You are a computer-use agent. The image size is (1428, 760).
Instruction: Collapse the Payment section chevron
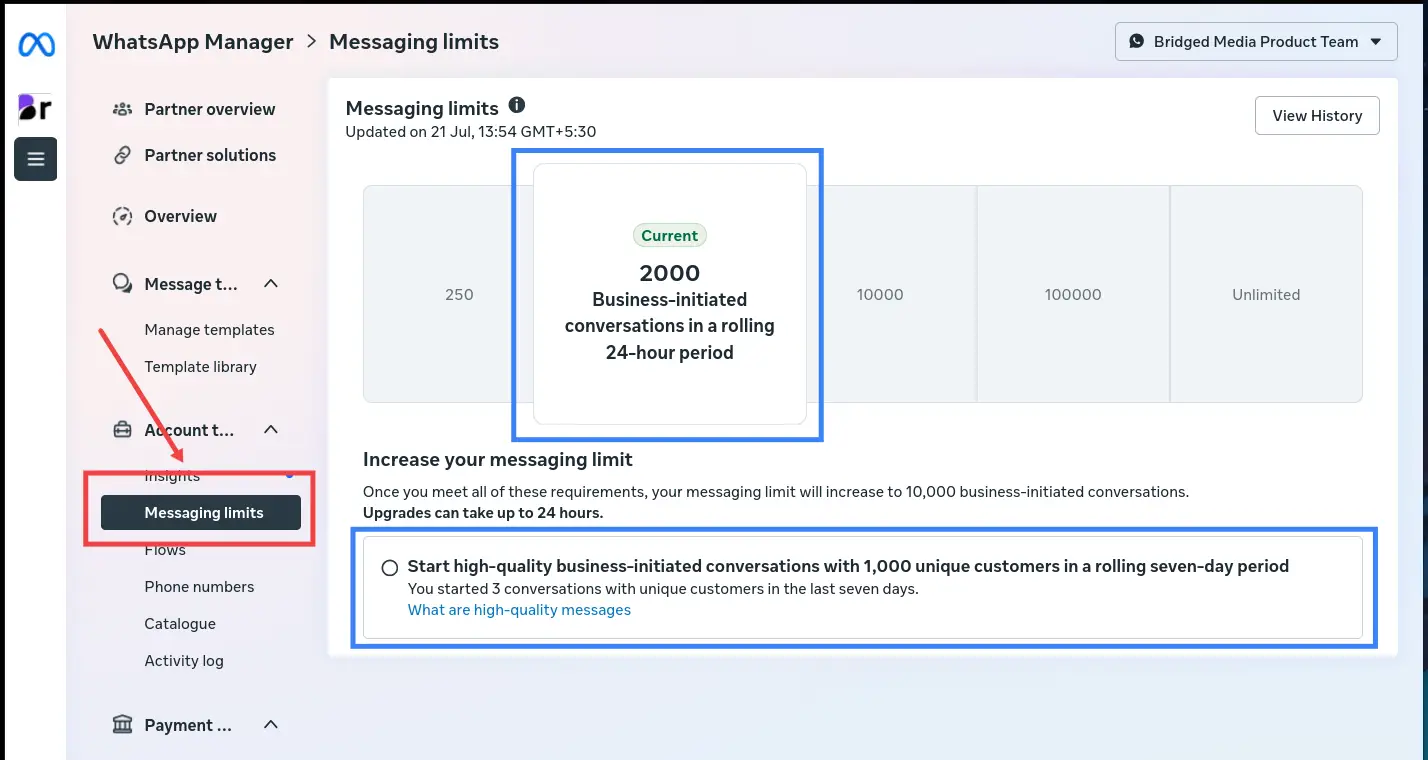point(270,724)
